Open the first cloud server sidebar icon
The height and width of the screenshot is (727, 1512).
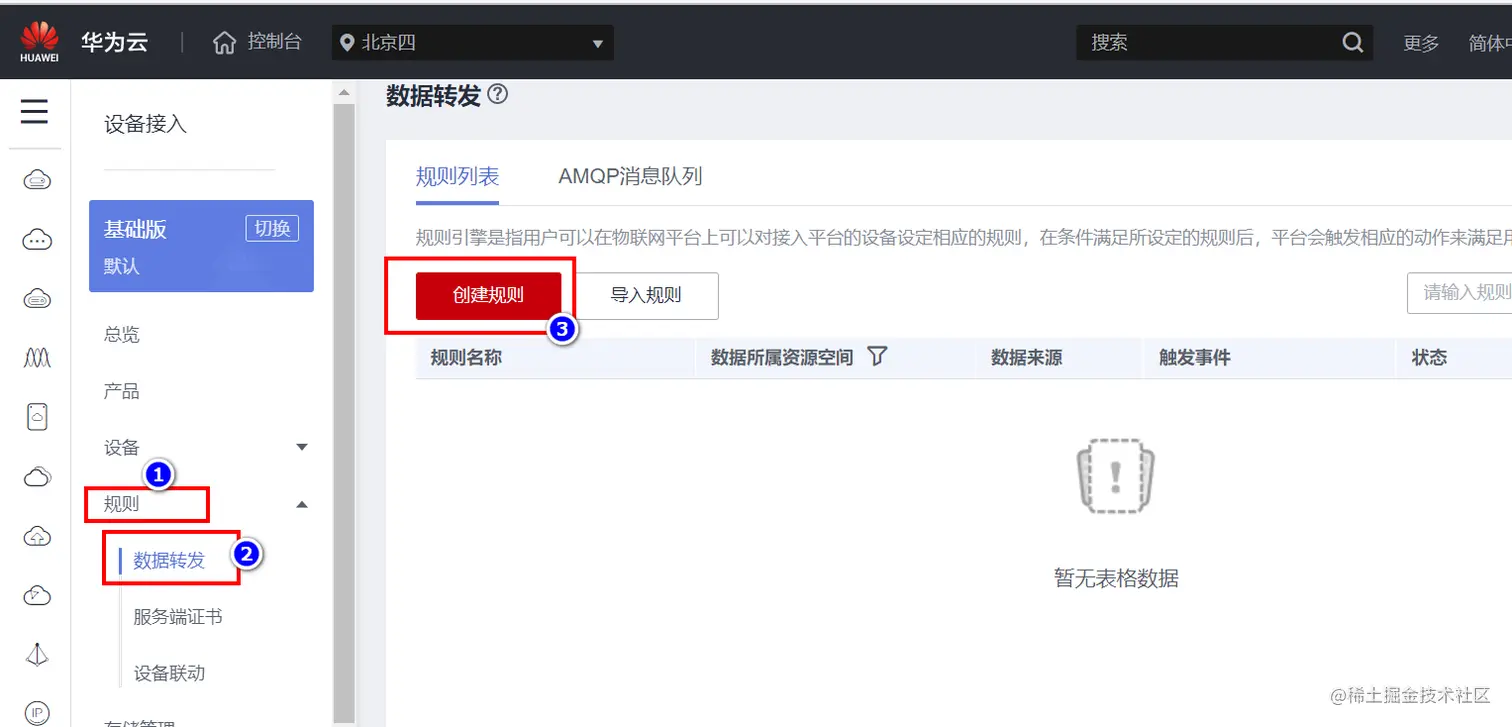[x=37, y=181]
